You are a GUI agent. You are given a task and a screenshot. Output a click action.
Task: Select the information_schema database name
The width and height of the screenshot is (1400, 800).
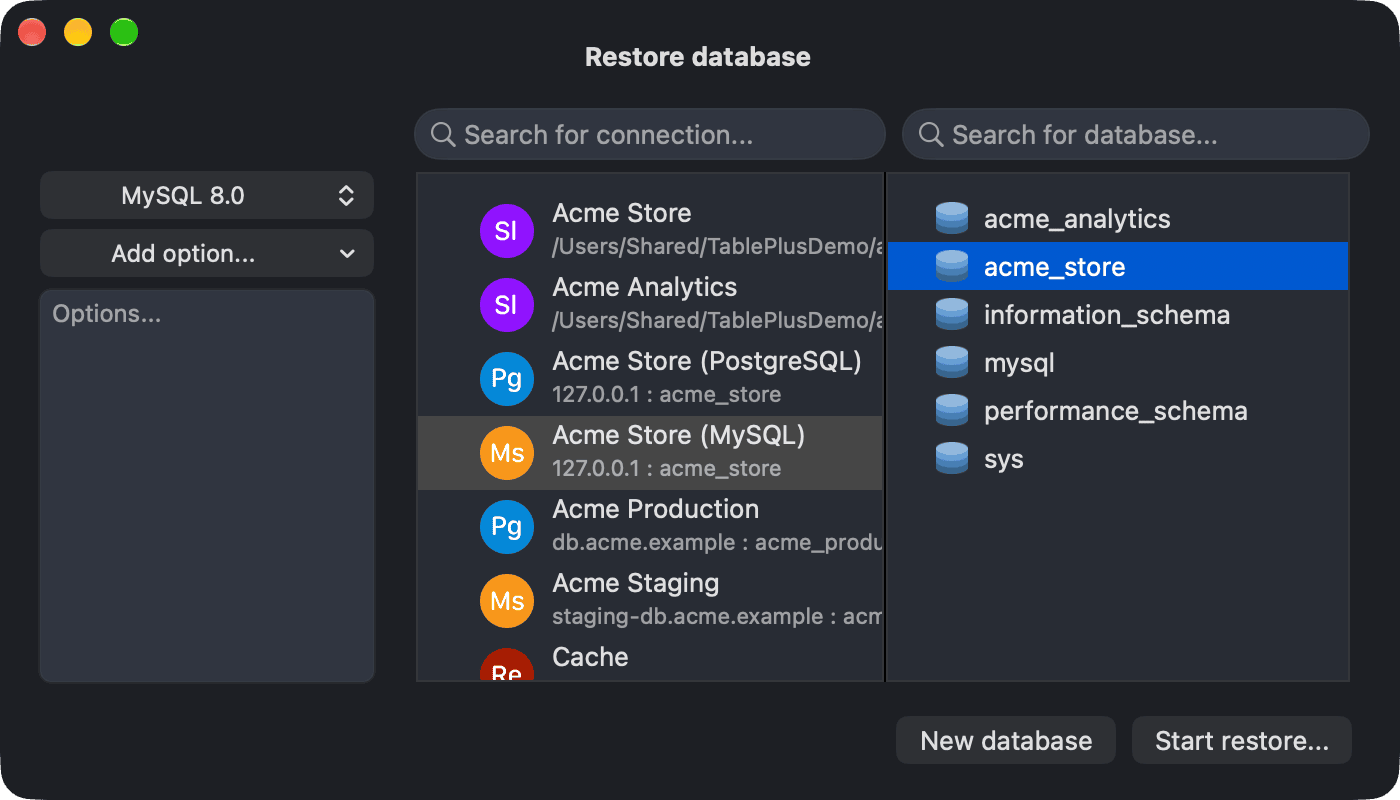[1107, 315]
